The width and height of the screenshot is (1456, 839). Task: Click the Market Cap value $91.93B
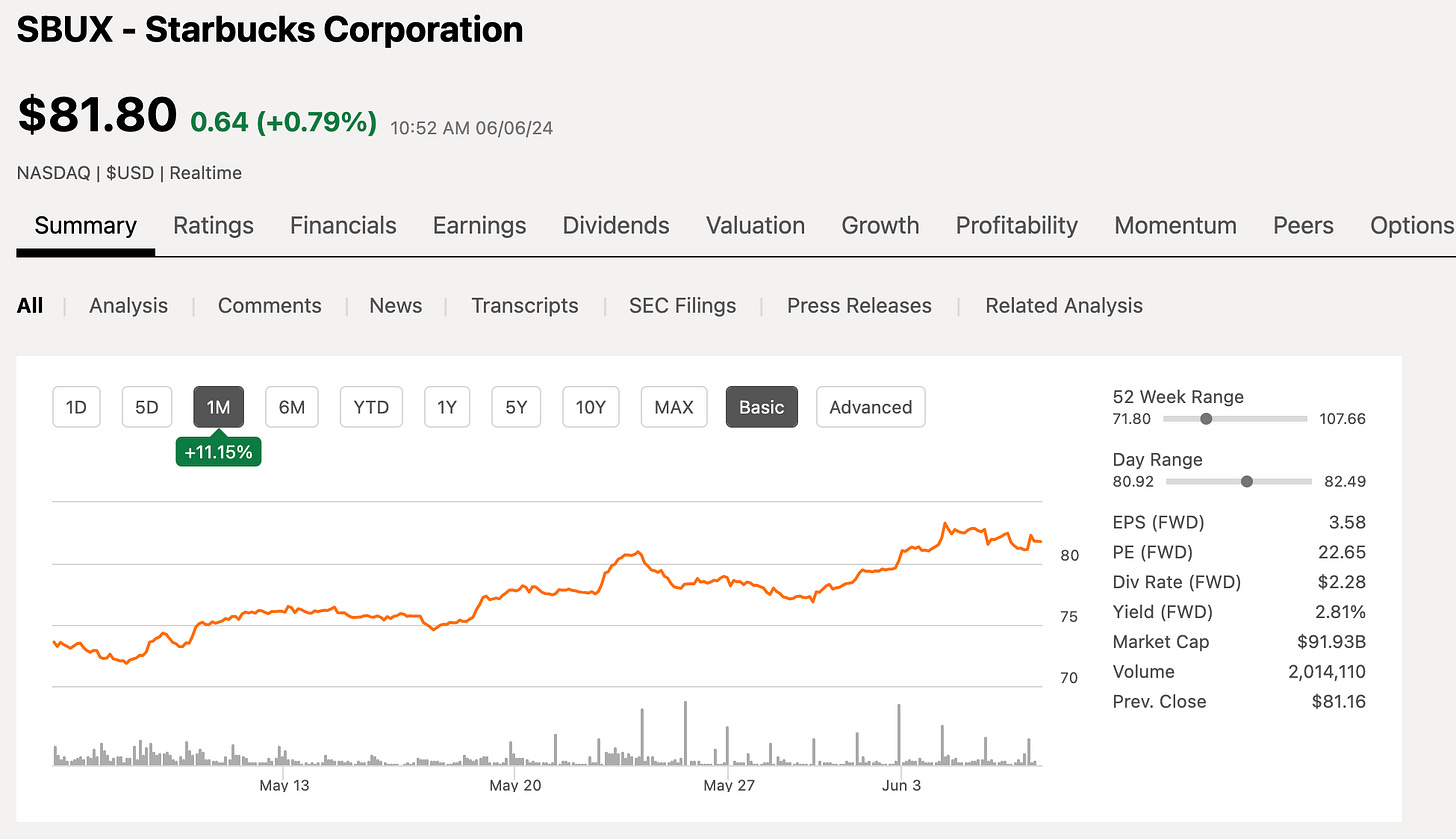tap(1333, 642)
